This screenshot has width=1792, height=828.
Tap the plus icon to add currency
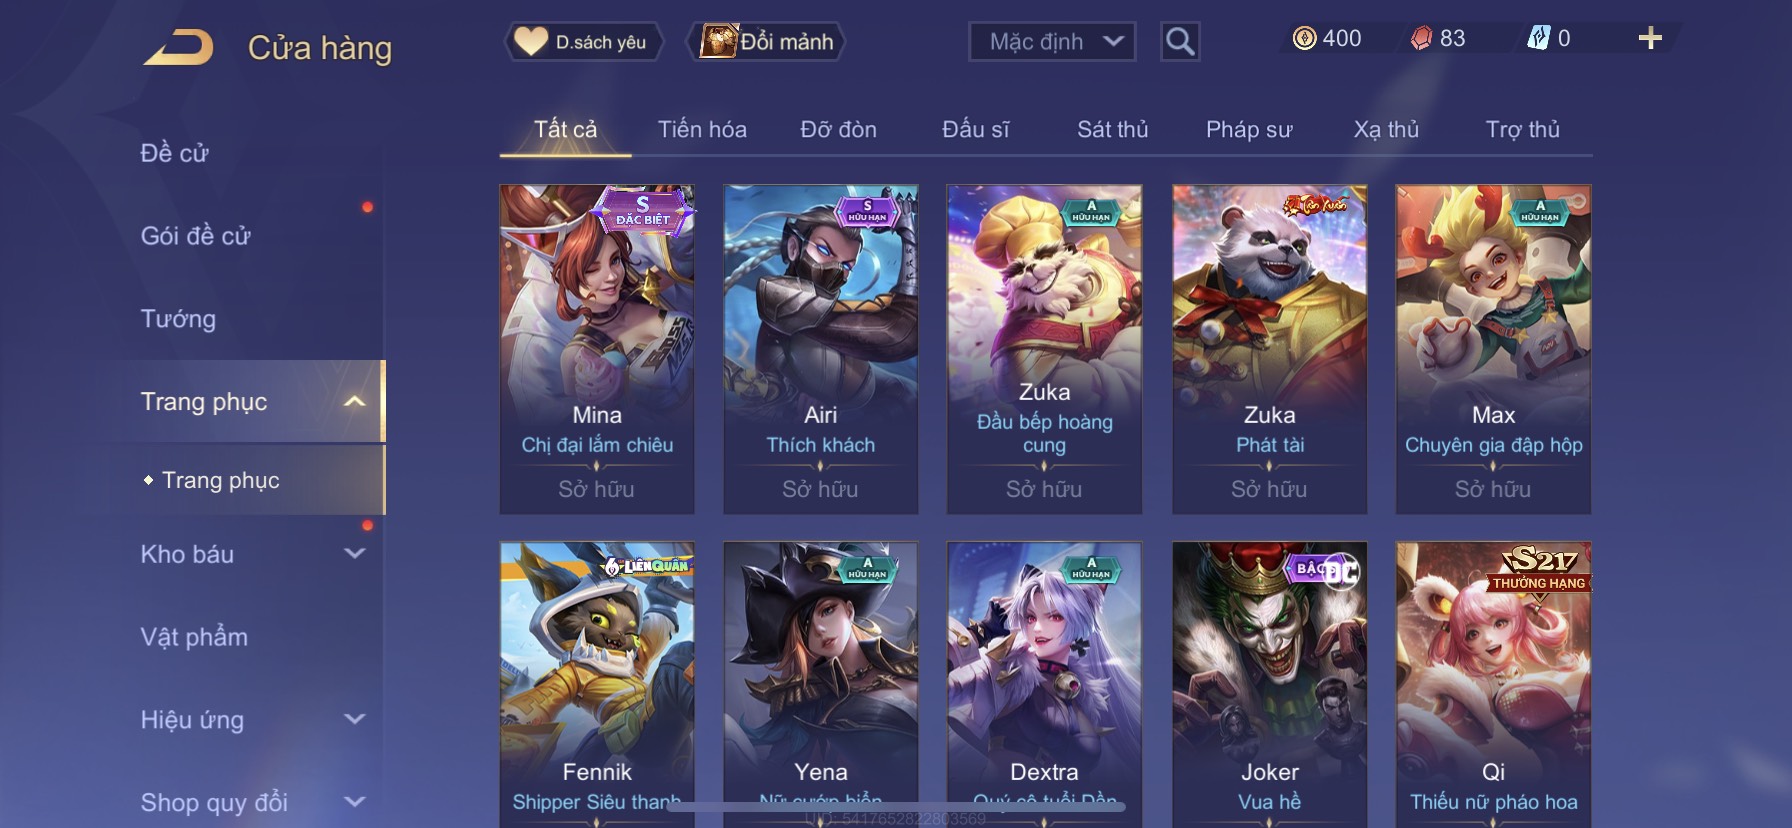point(1650,38)
